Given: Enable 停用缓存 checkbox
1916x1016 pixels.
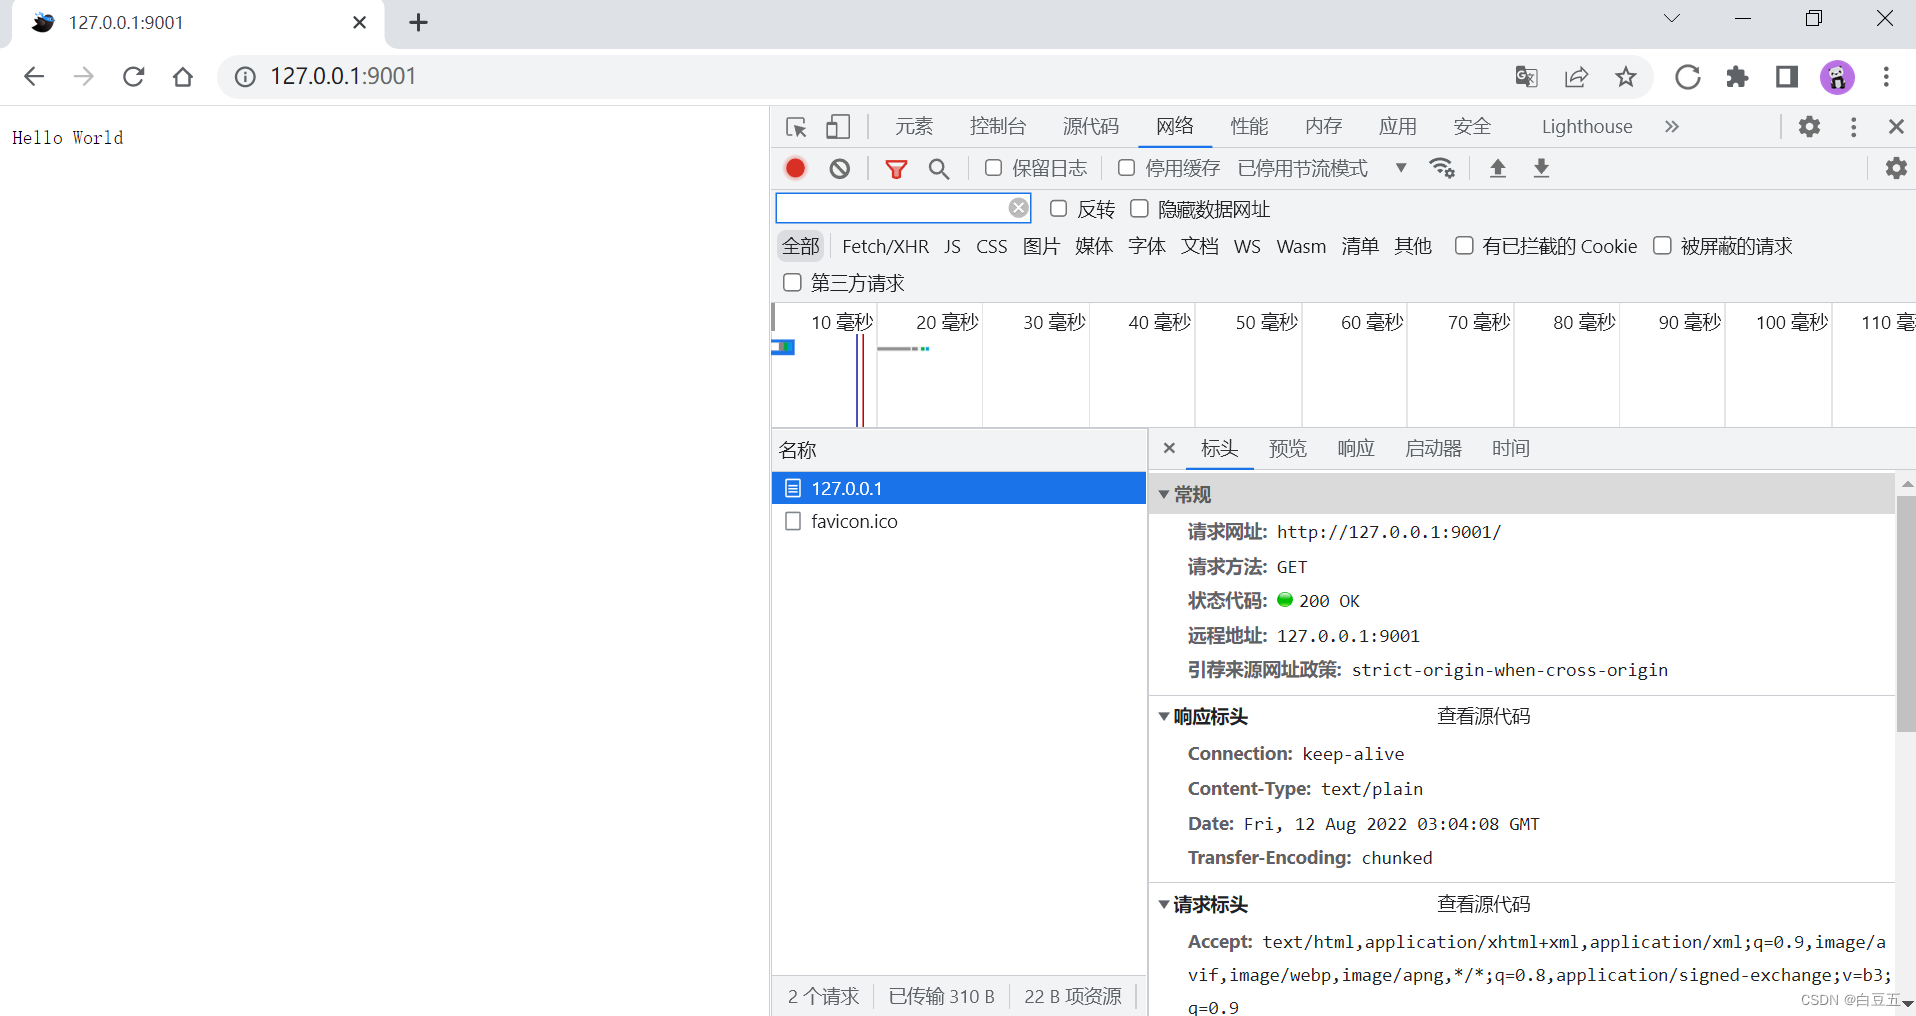Looking at the screenshot, I should tap(1126, 168).
